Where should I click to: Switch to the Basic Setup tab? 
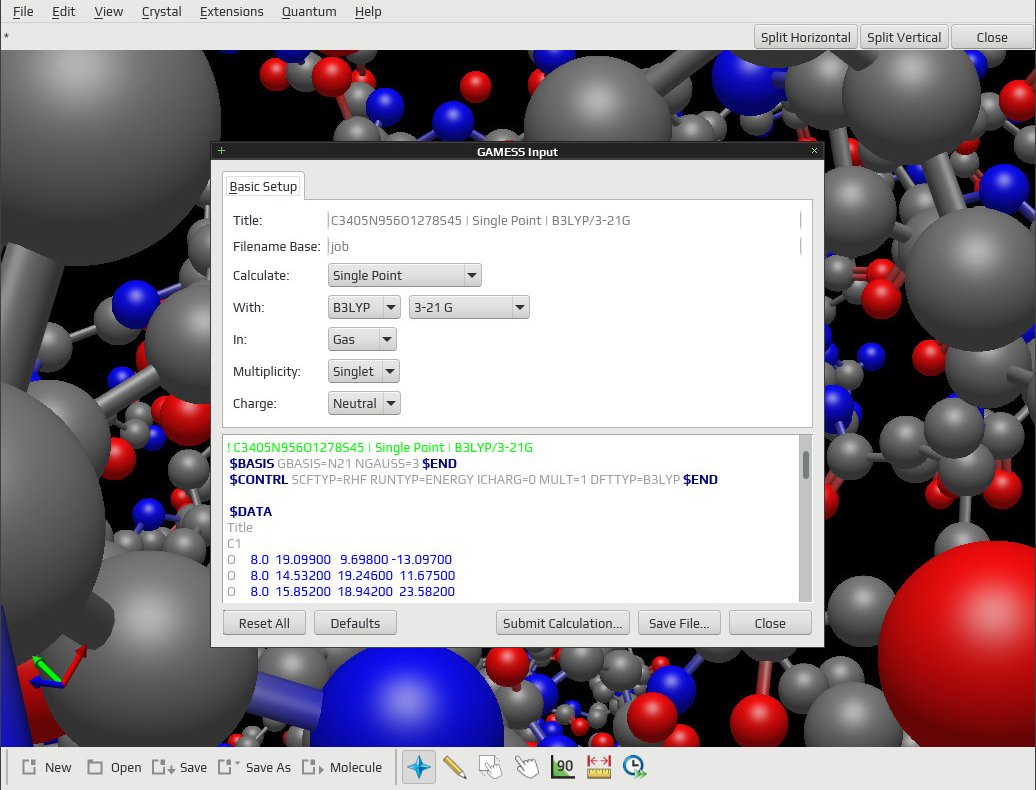(263, 186)
